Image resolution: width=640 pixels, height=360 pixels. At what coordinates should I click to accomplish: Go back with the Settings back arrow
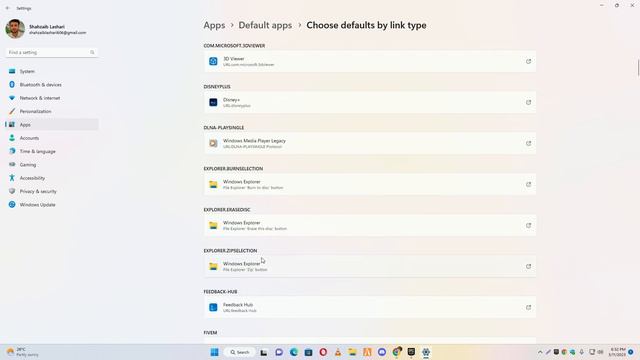click(x=7, y=8)
